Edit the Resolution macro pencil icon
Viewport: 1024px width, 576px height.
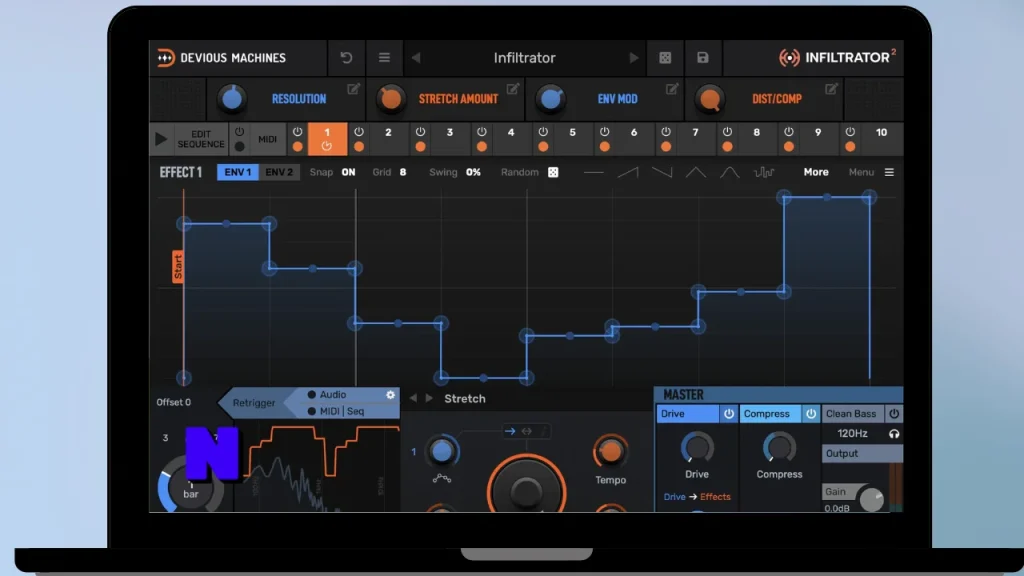353,89
